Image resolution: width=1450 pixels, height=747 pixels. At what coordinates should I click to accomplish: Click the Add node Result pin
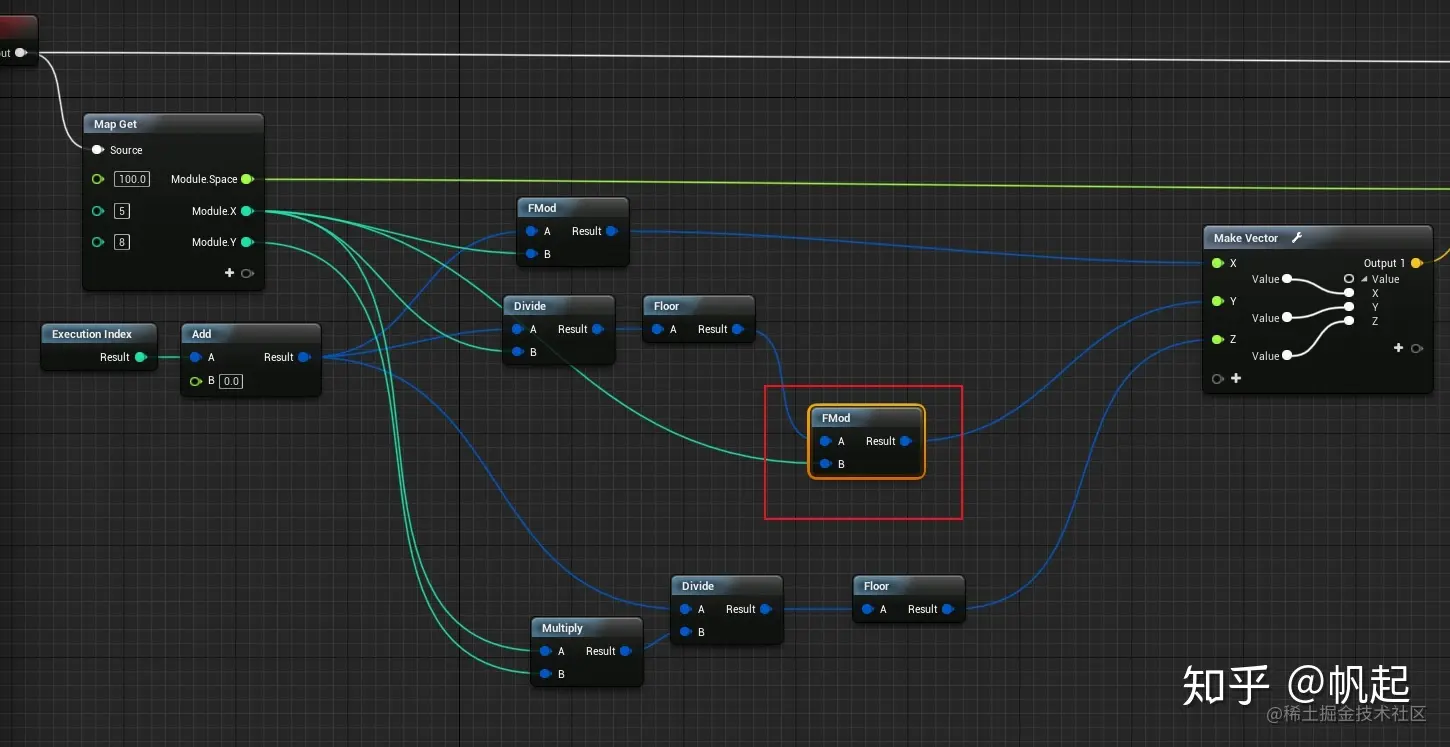pyautogui.click(x=304, y=357)
